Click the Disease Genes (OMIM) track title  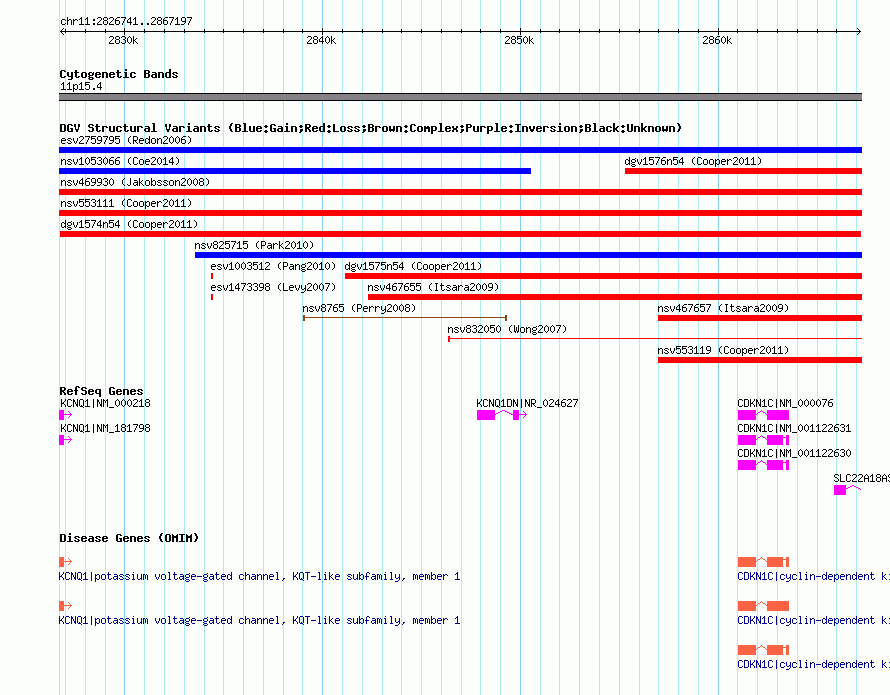129,538
